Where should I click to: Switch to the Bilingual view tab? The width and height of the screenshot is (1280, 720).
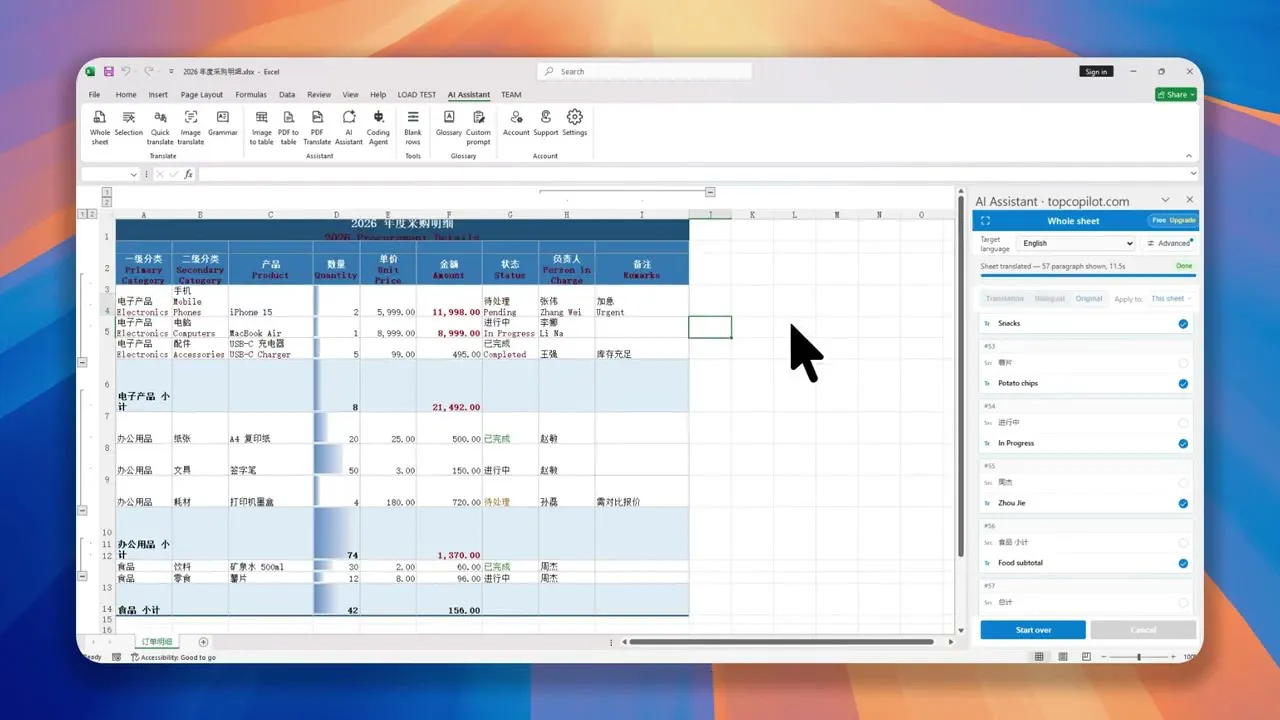coord(1050,299)
